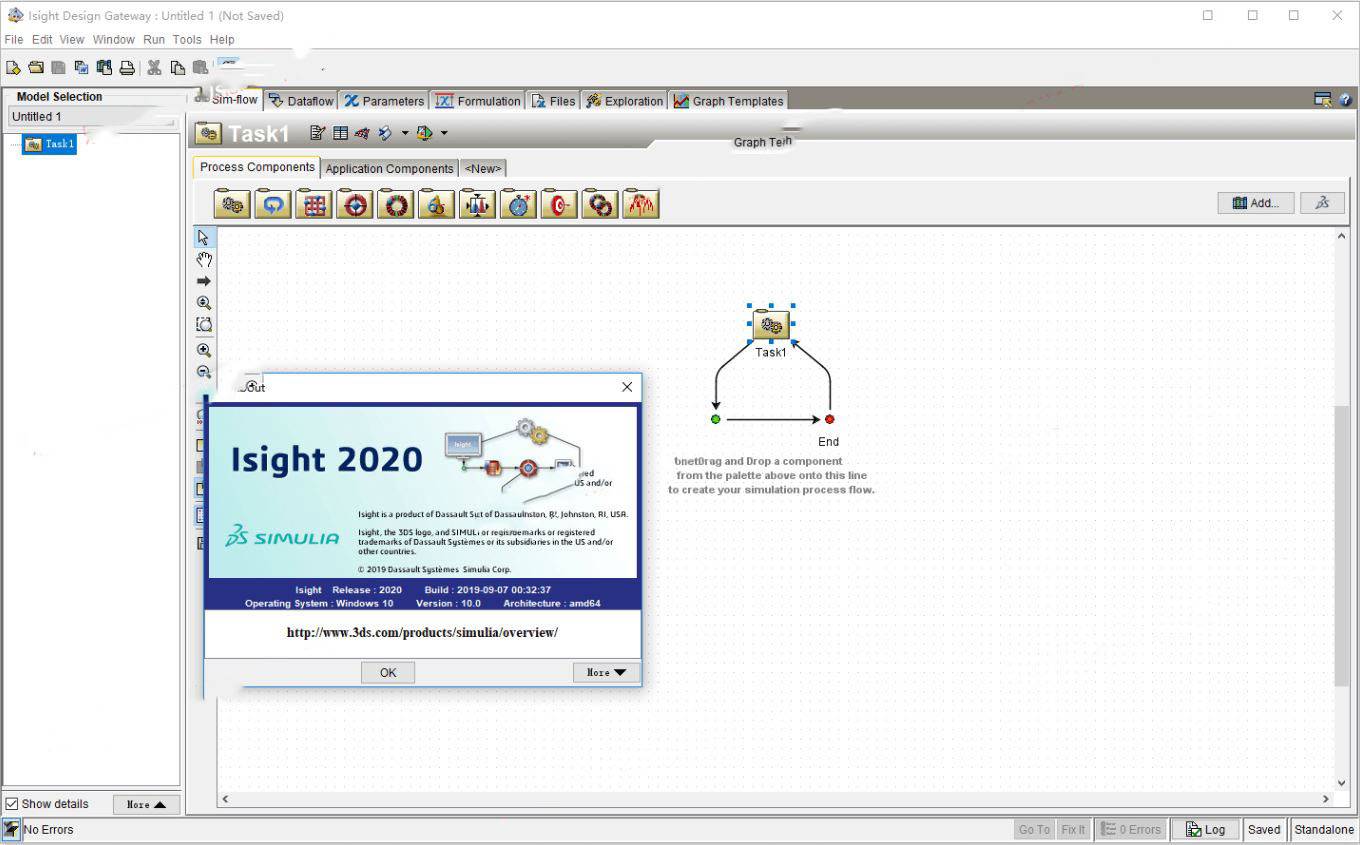Expand More options under Model Selection
The width and height of the screenshot is (1360, 845).
[146, 804]
